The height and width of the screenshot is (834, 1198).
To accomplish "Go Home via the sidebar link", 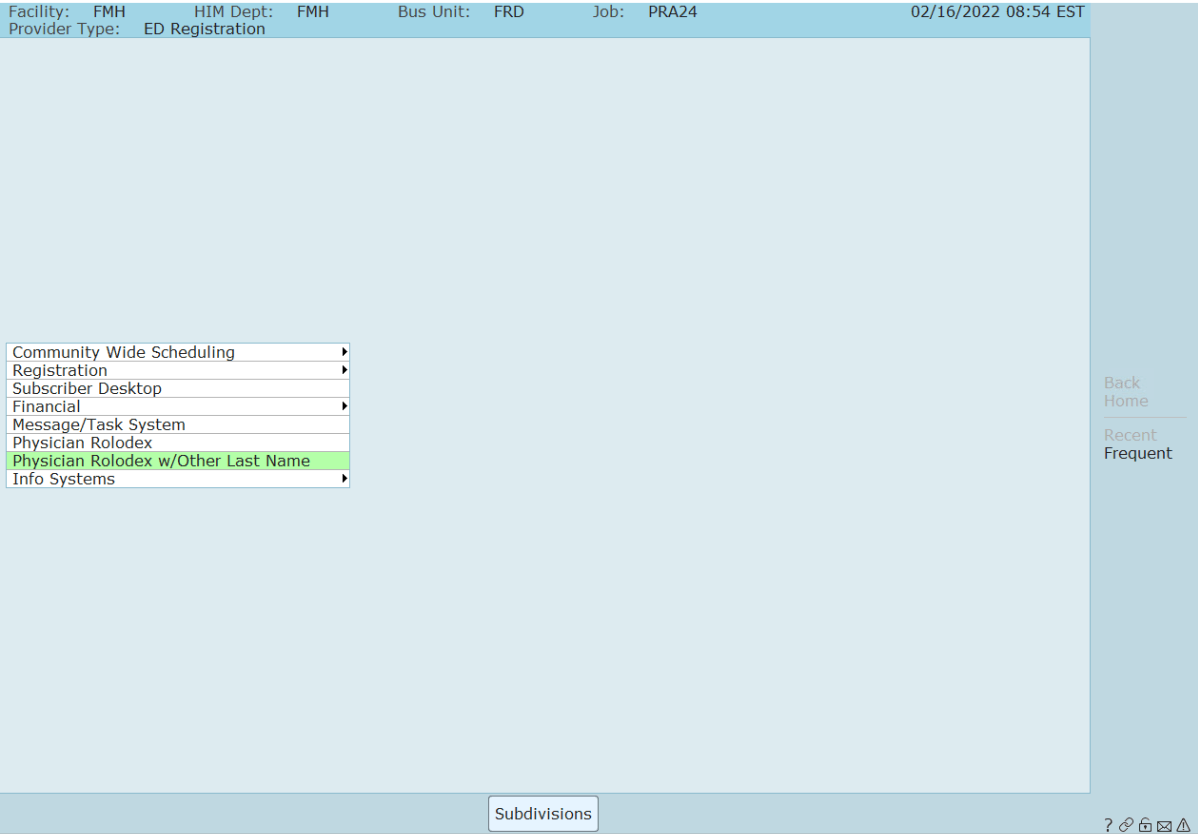I will [1125, 401].
